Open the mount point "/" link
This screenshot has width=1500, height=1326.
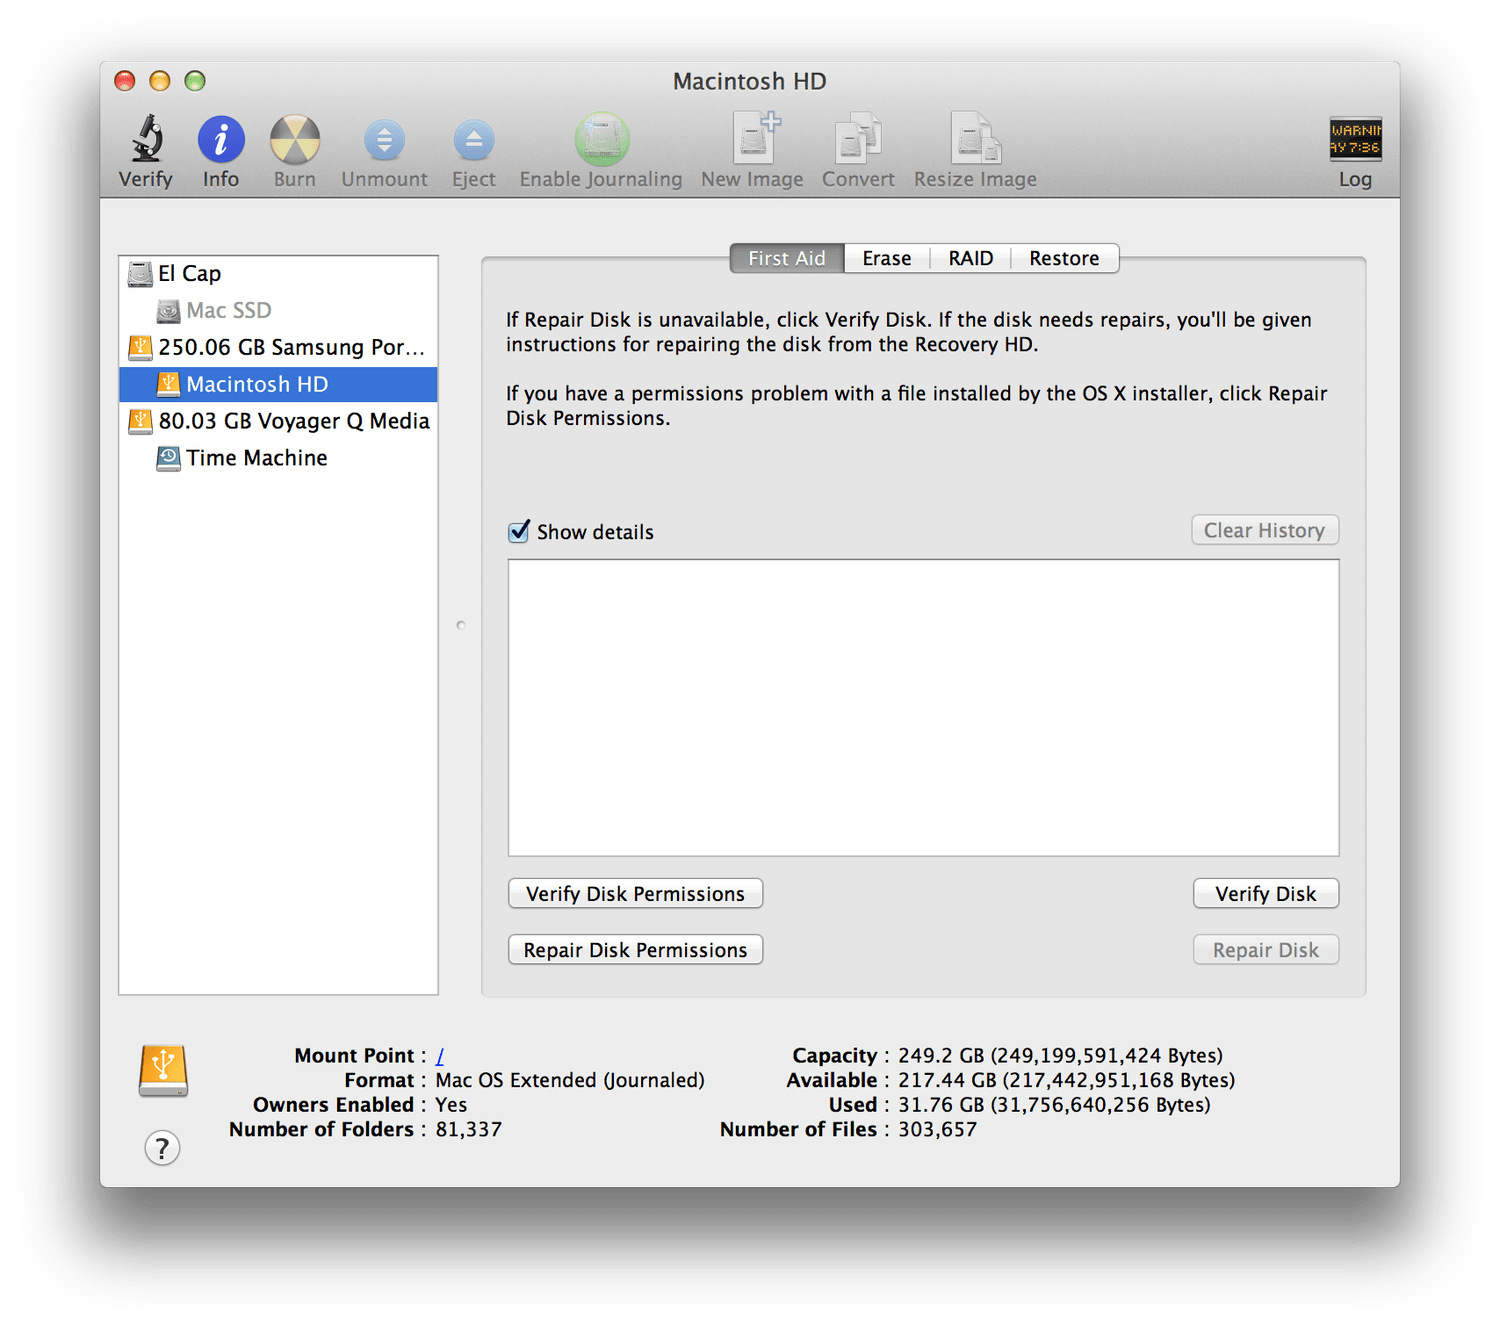tap(440, 1056)
